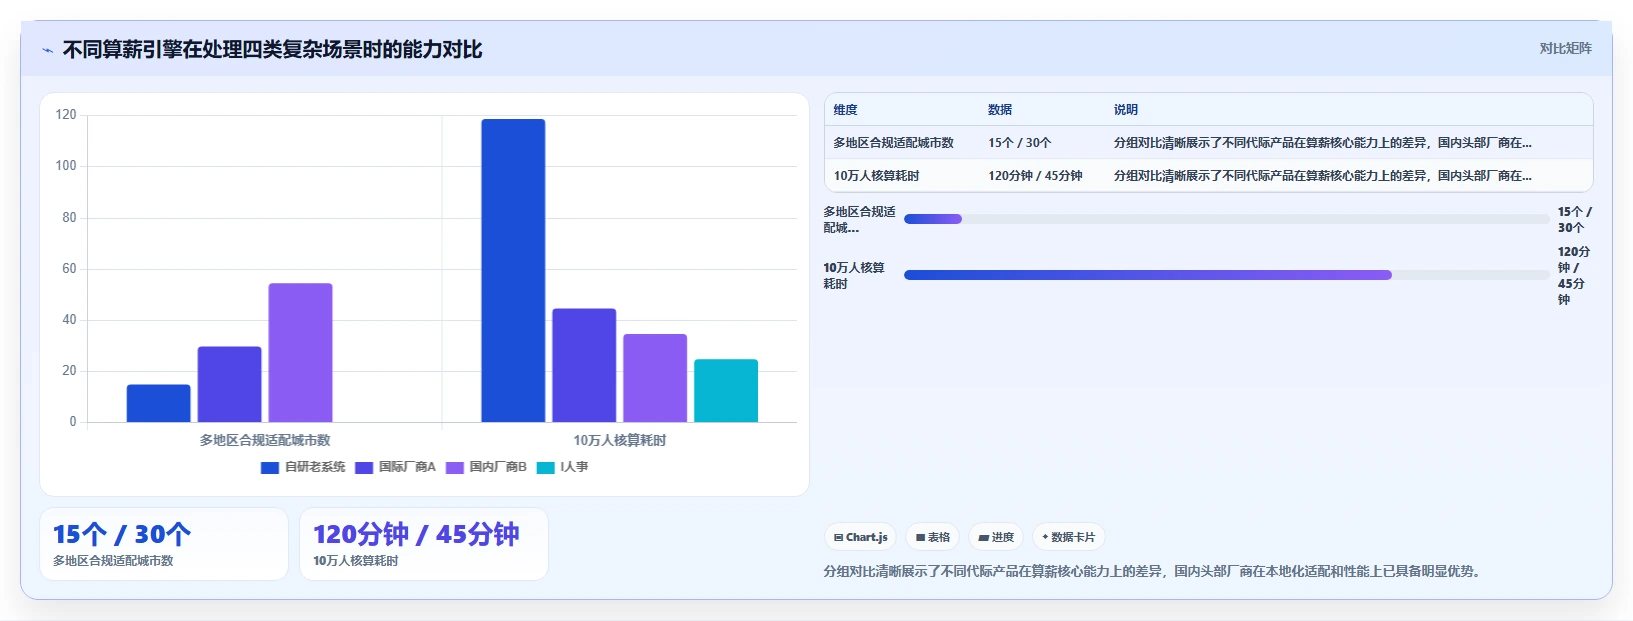The height and width of the screenshot is (621, 1633).
Task: Click the summary sentence below the tag chips
Action: 1154,571
